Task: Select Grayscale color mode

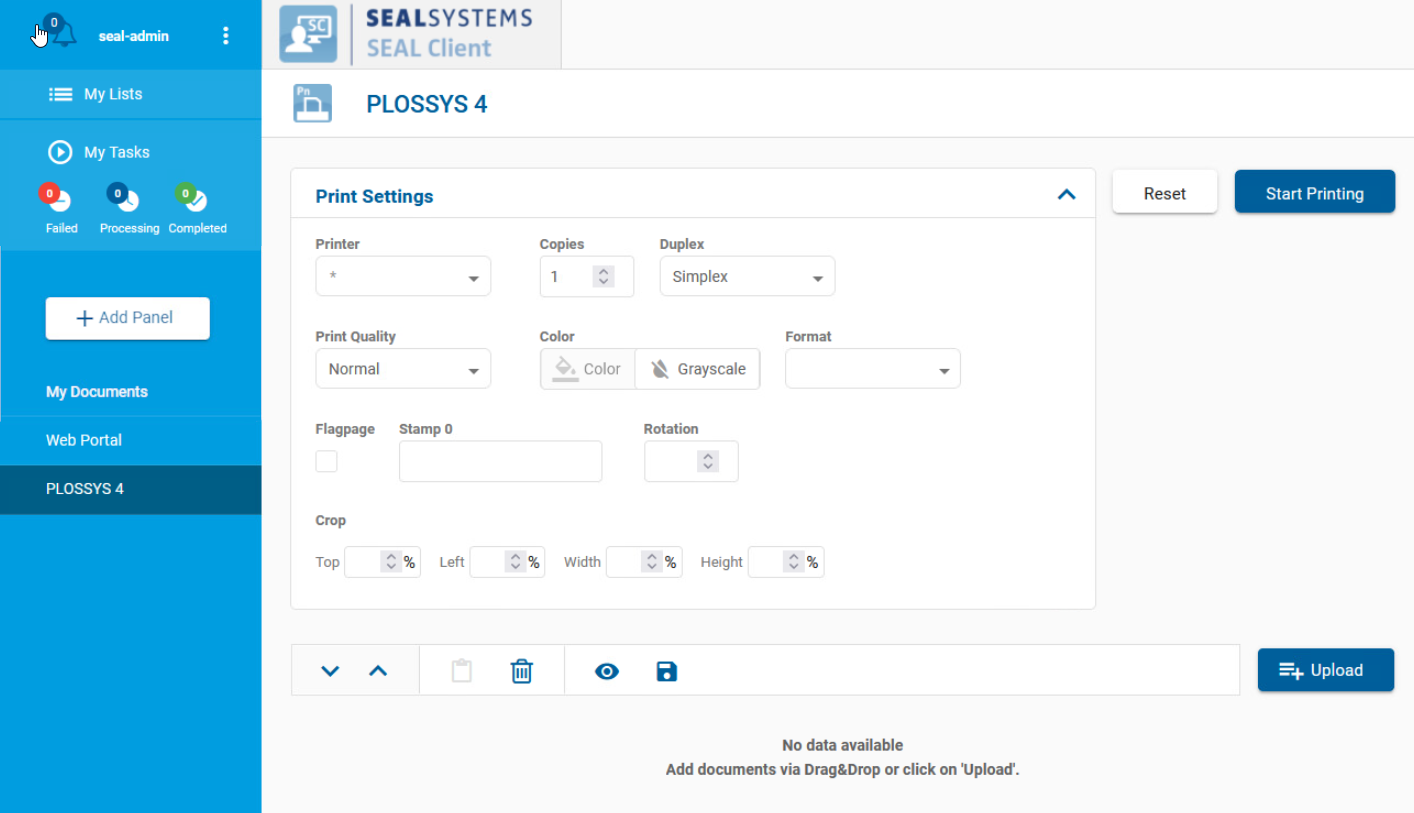Action: (698, 369)
